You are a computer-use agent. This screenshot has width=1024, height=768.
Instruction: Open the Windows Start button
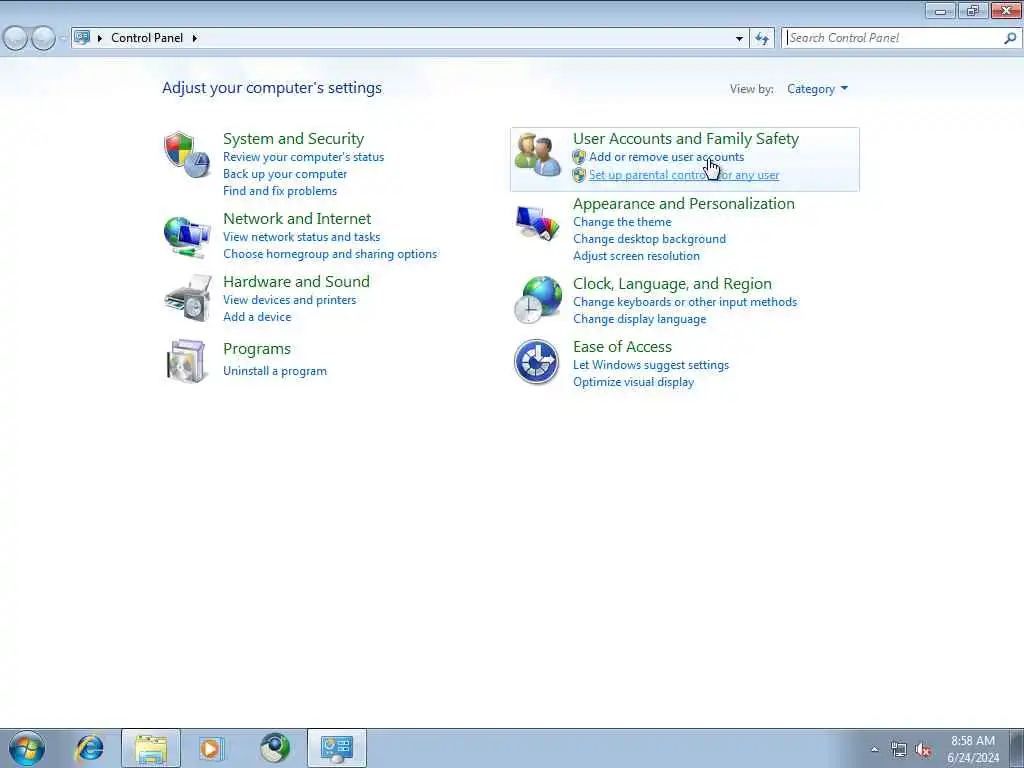click(x=27, y=748)
